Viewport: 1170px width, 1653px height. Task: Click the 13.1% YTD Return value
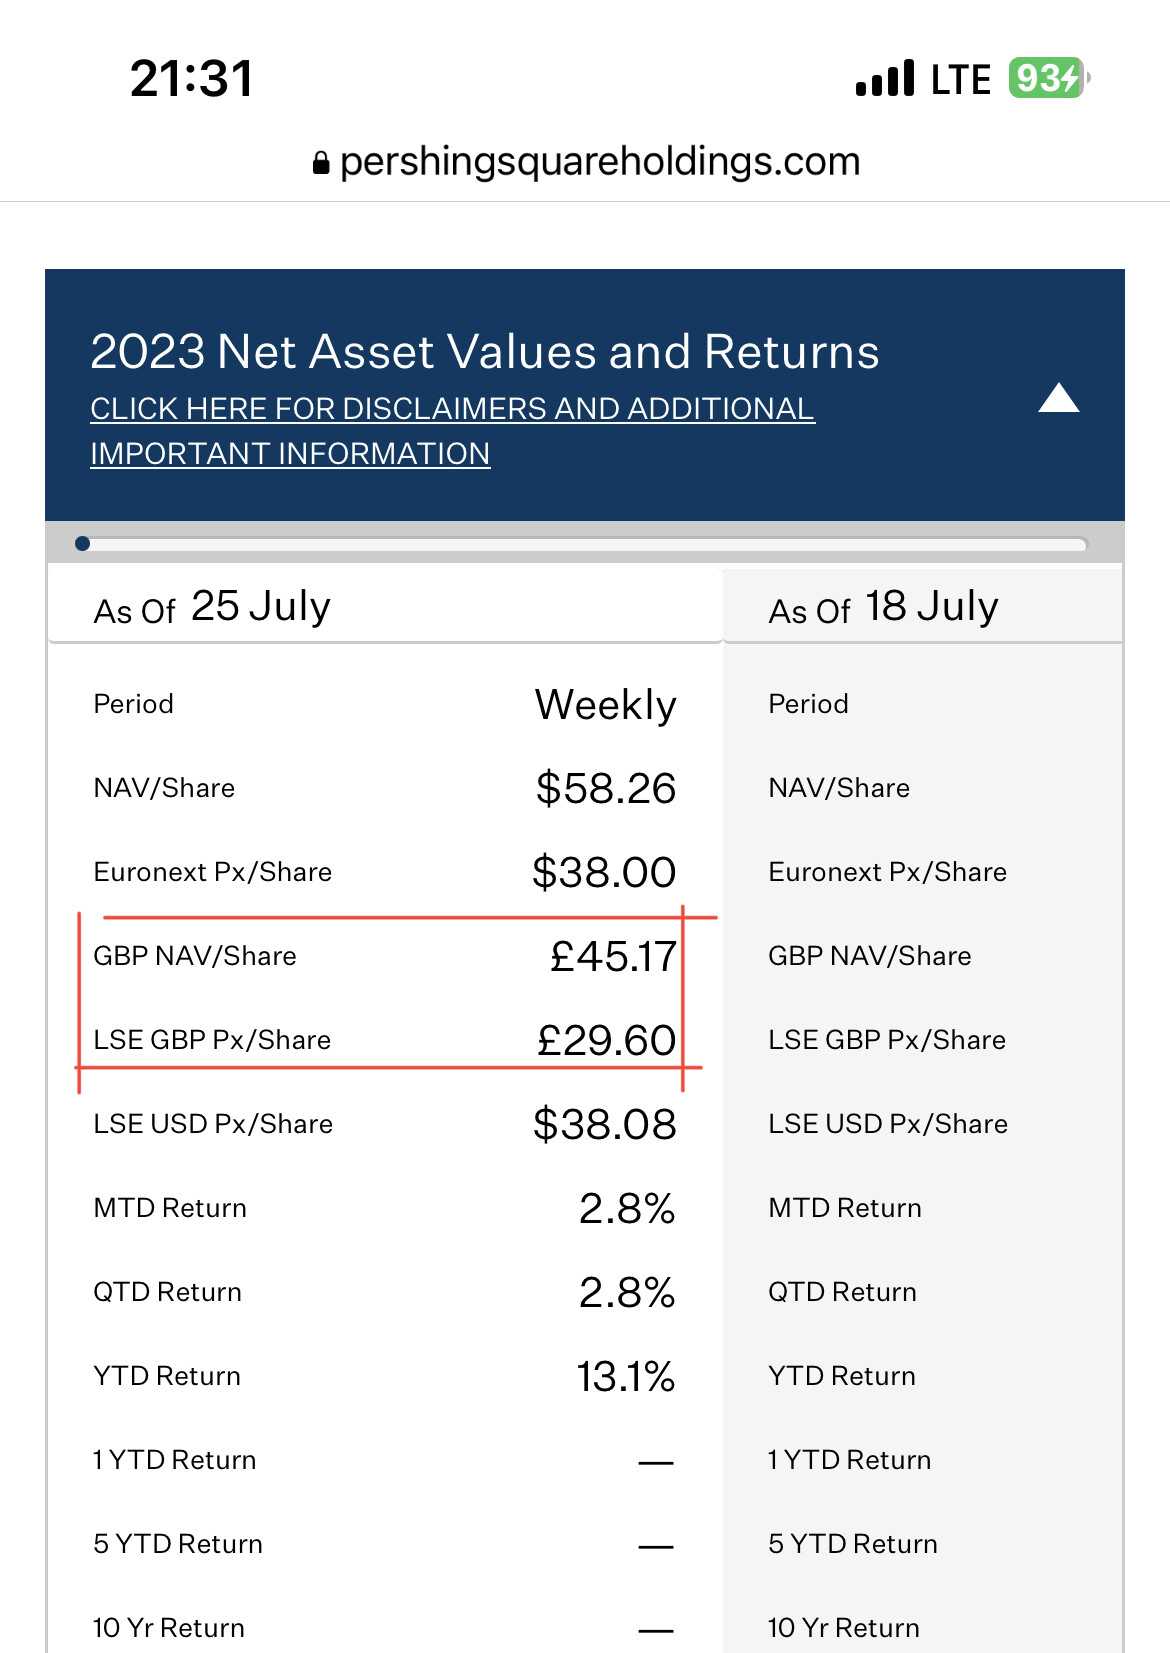pyautogui.click(x=626, y=1376)
